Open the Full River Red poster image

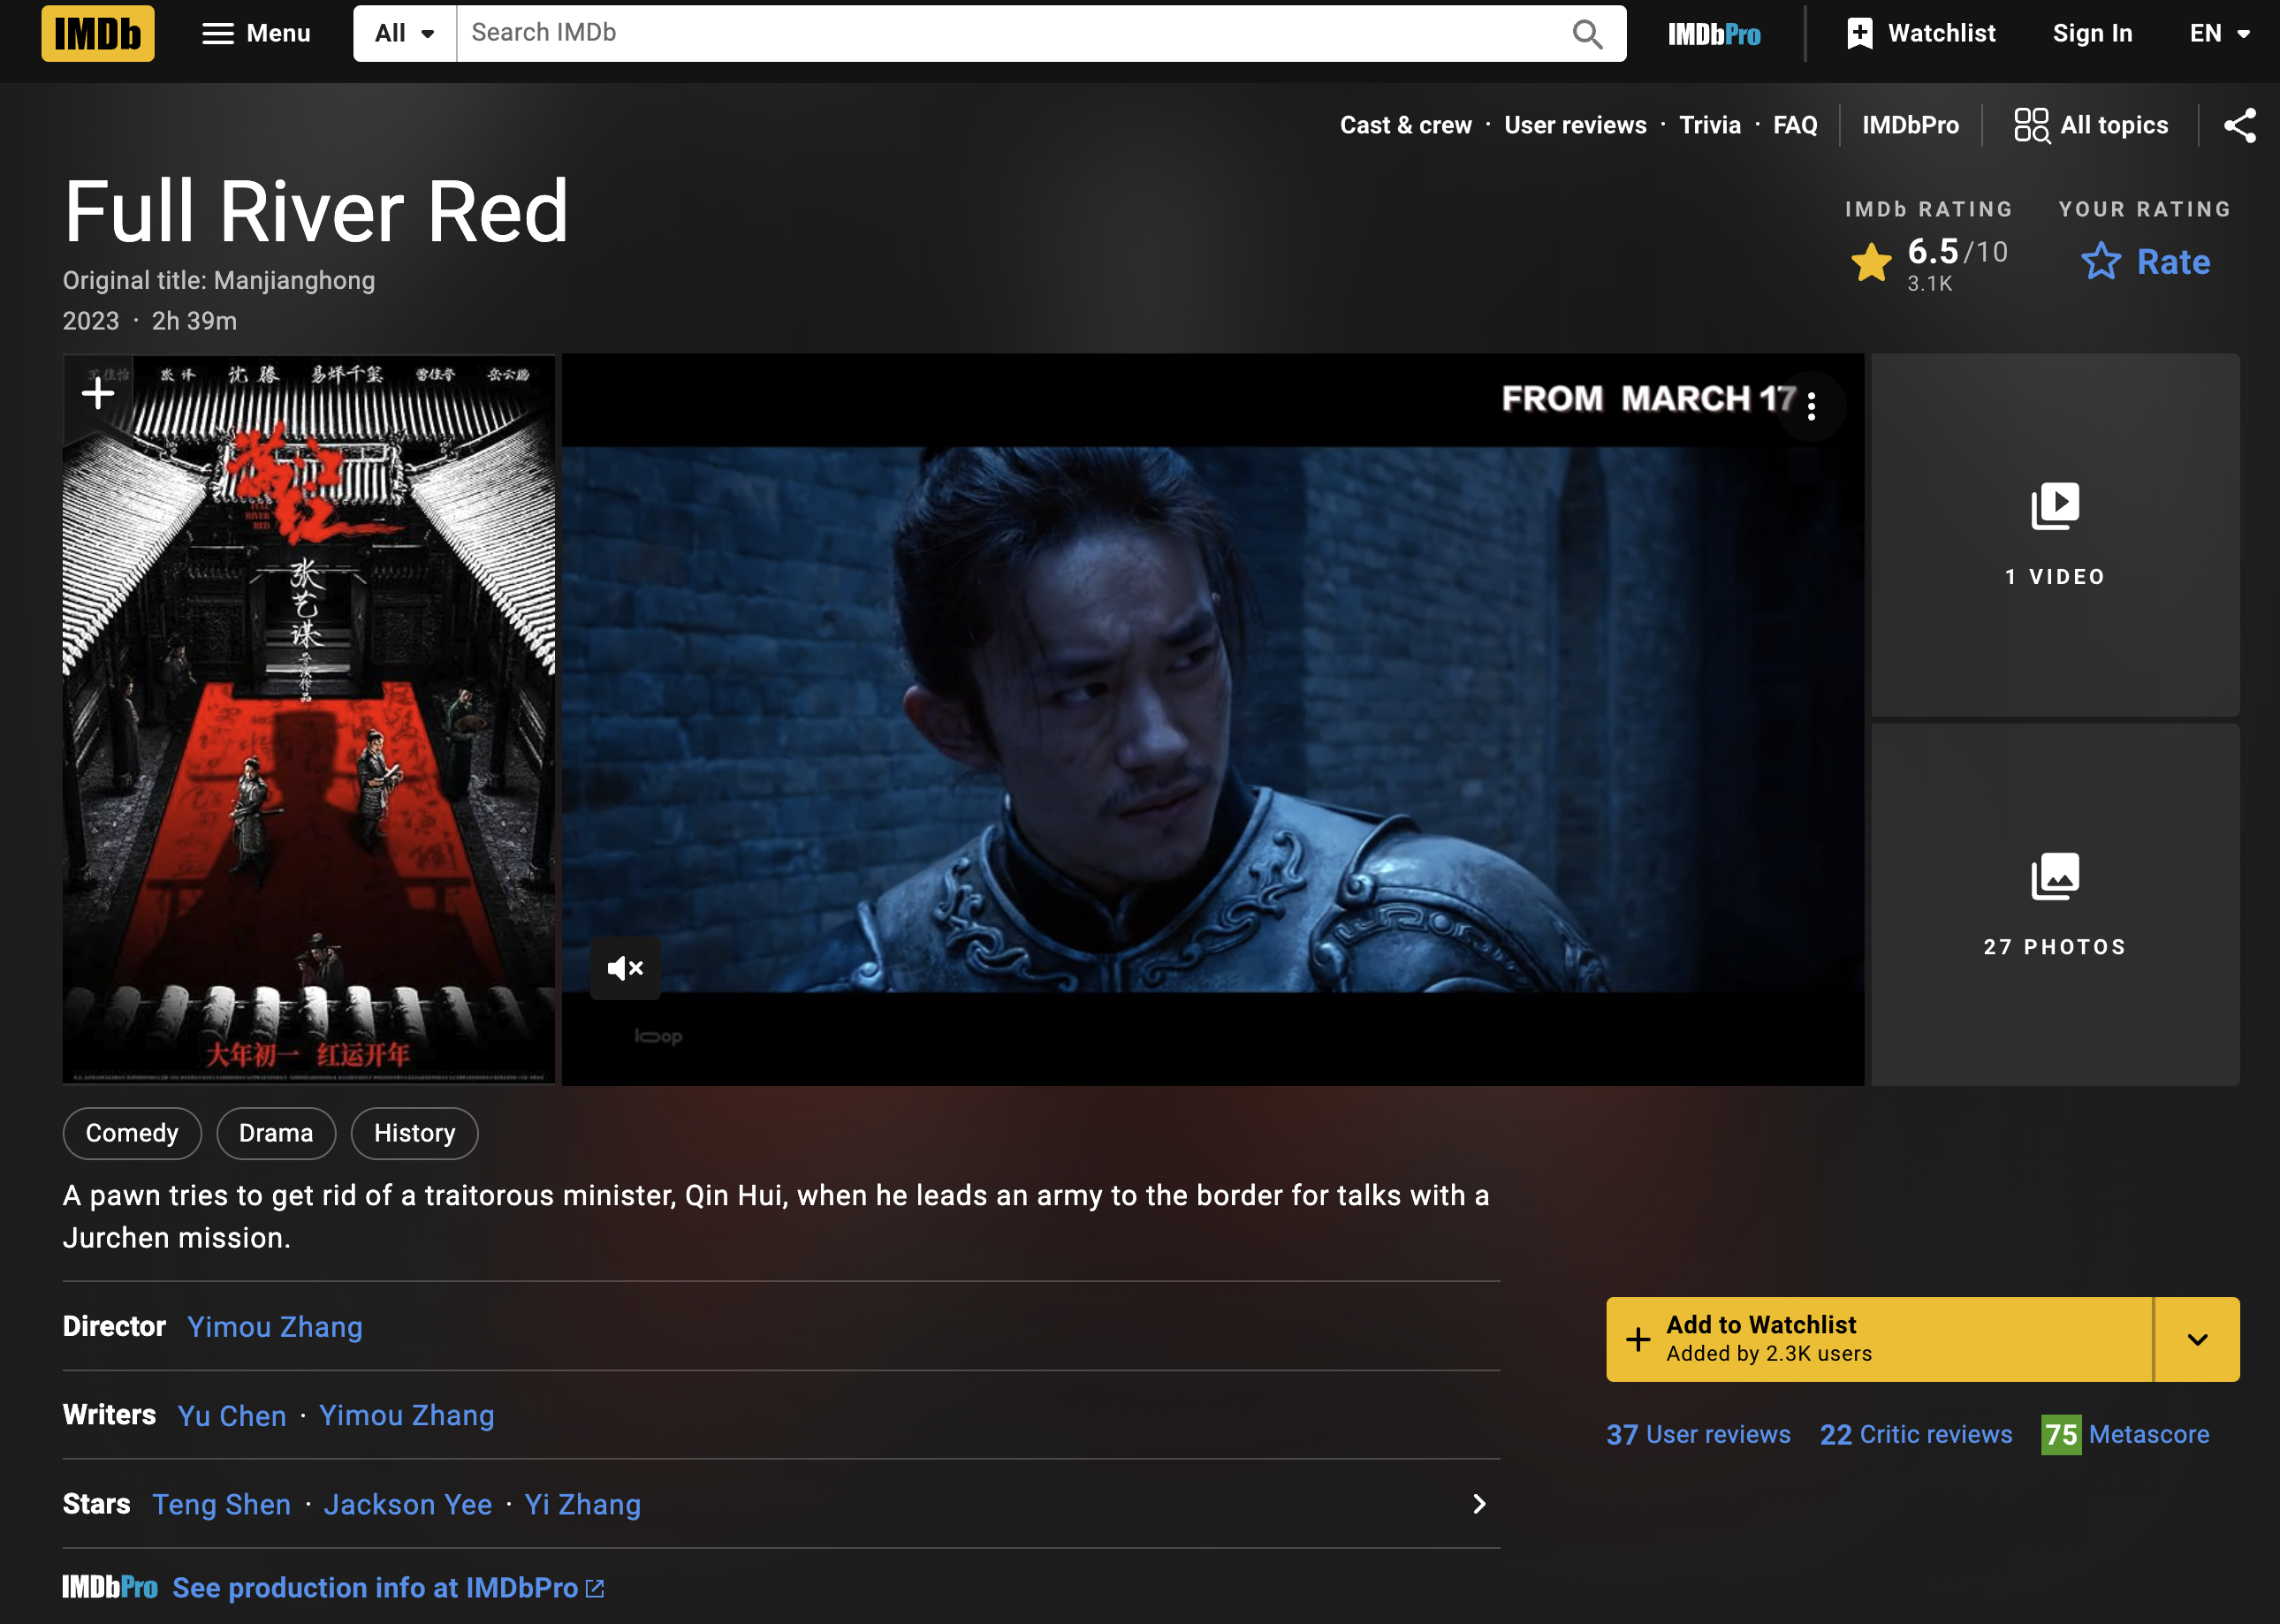[x=308, y=719]
